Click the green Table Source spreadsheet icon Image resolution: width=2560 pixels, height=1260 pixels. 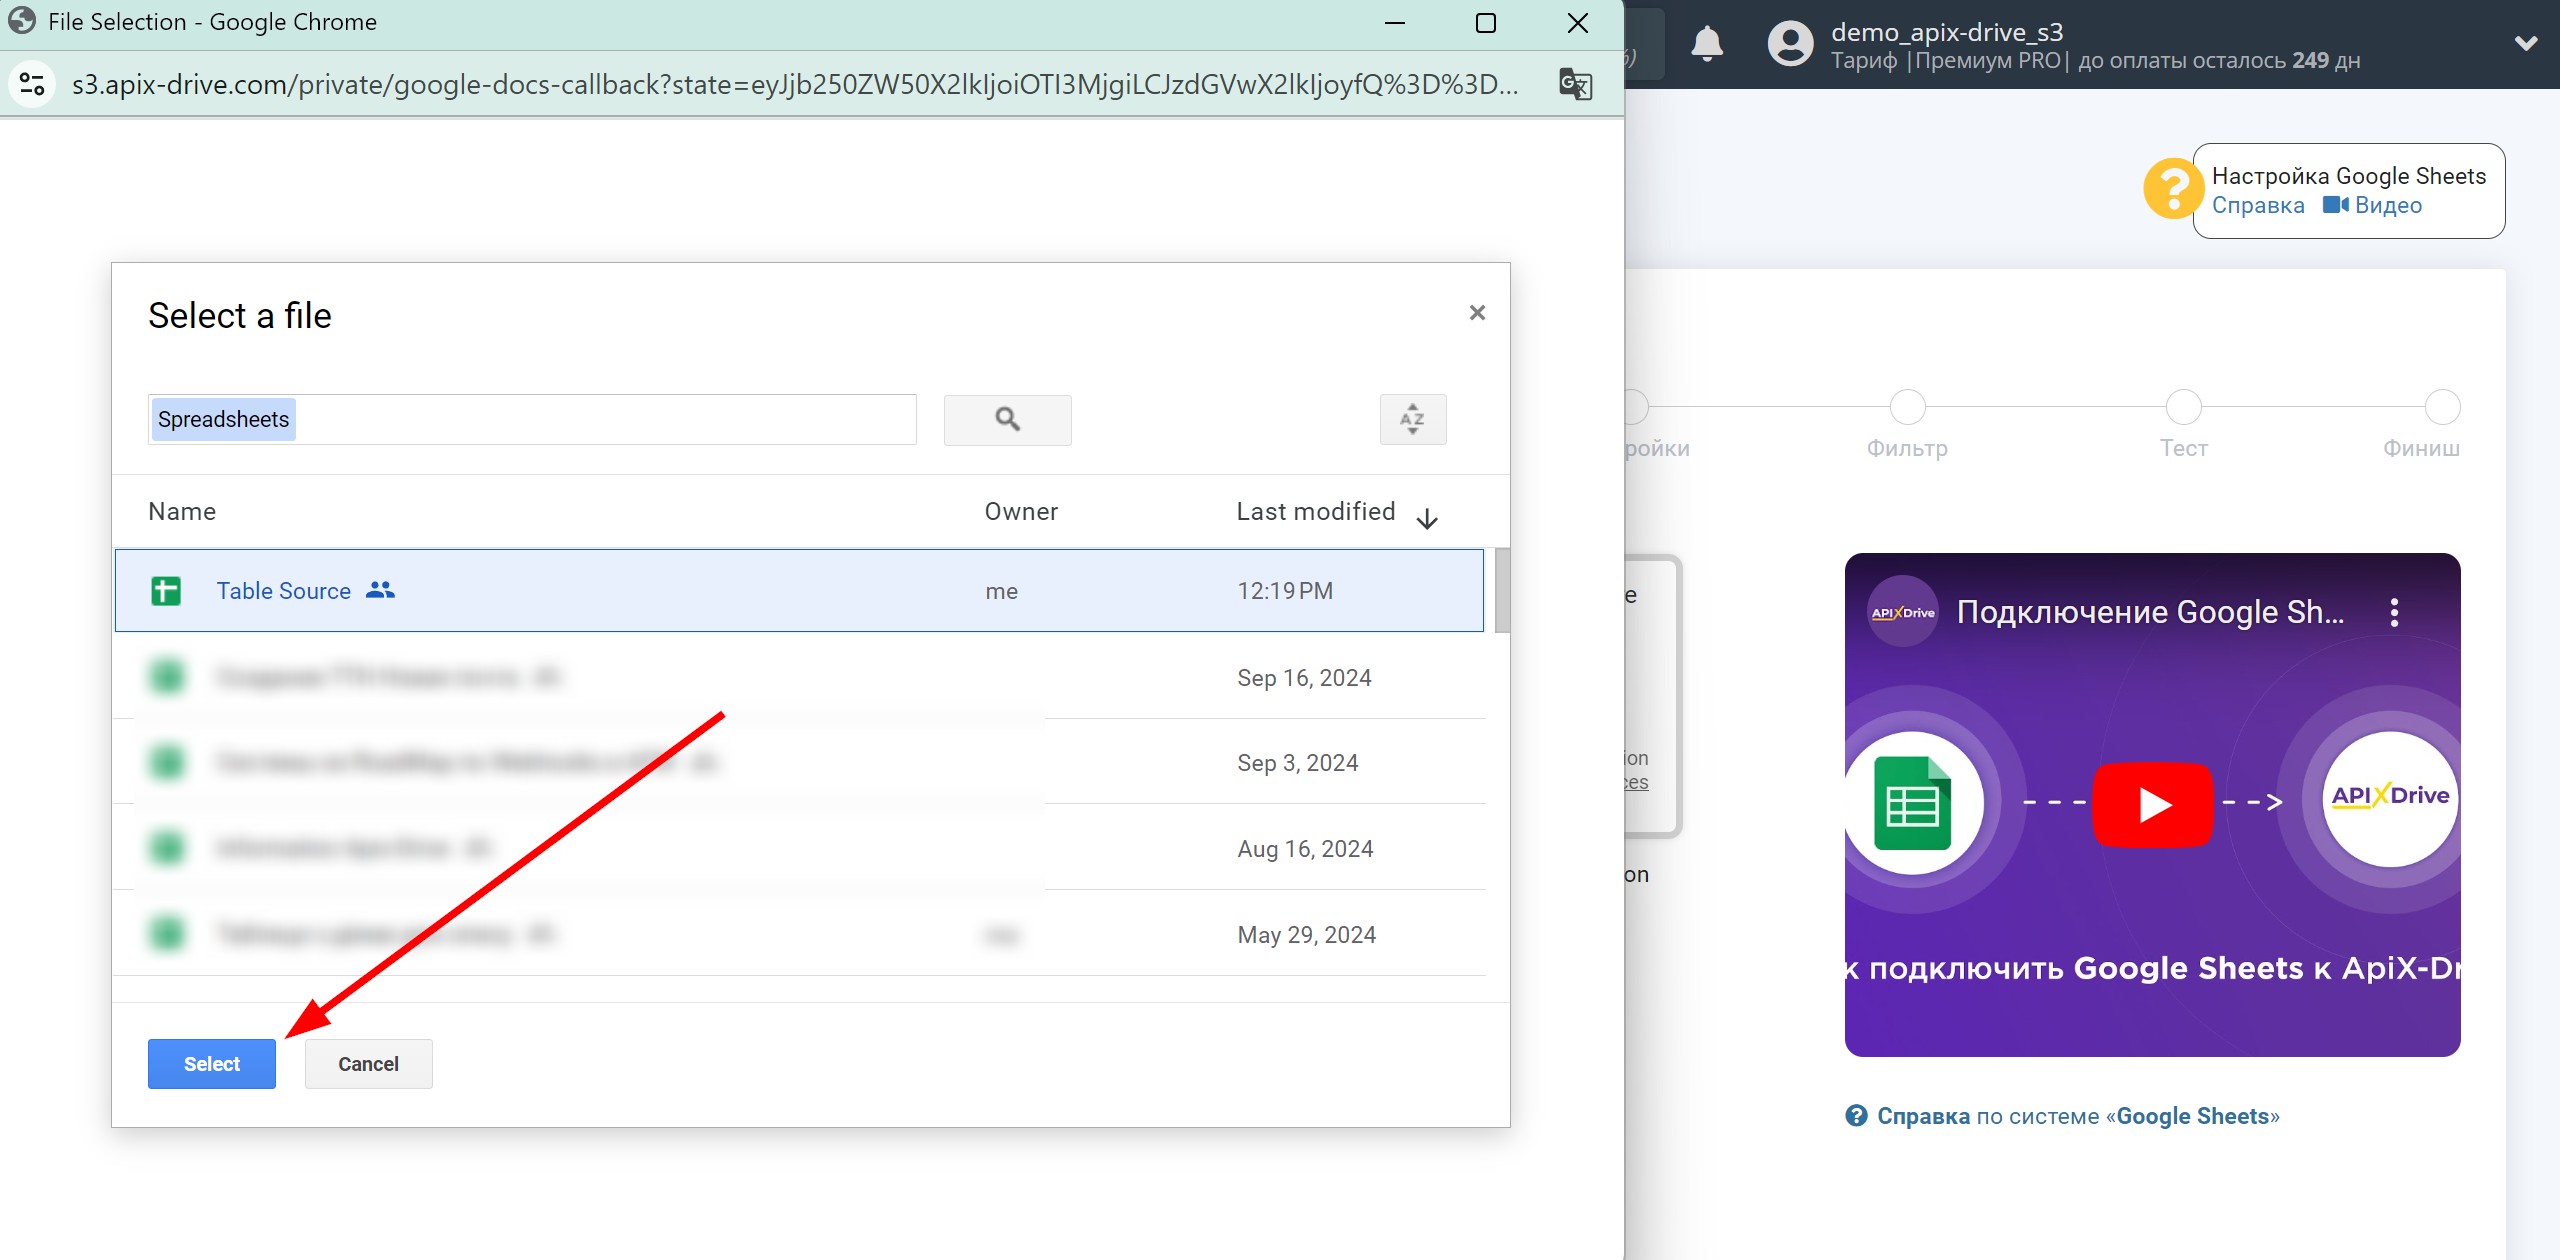click(x=165, y=591)
